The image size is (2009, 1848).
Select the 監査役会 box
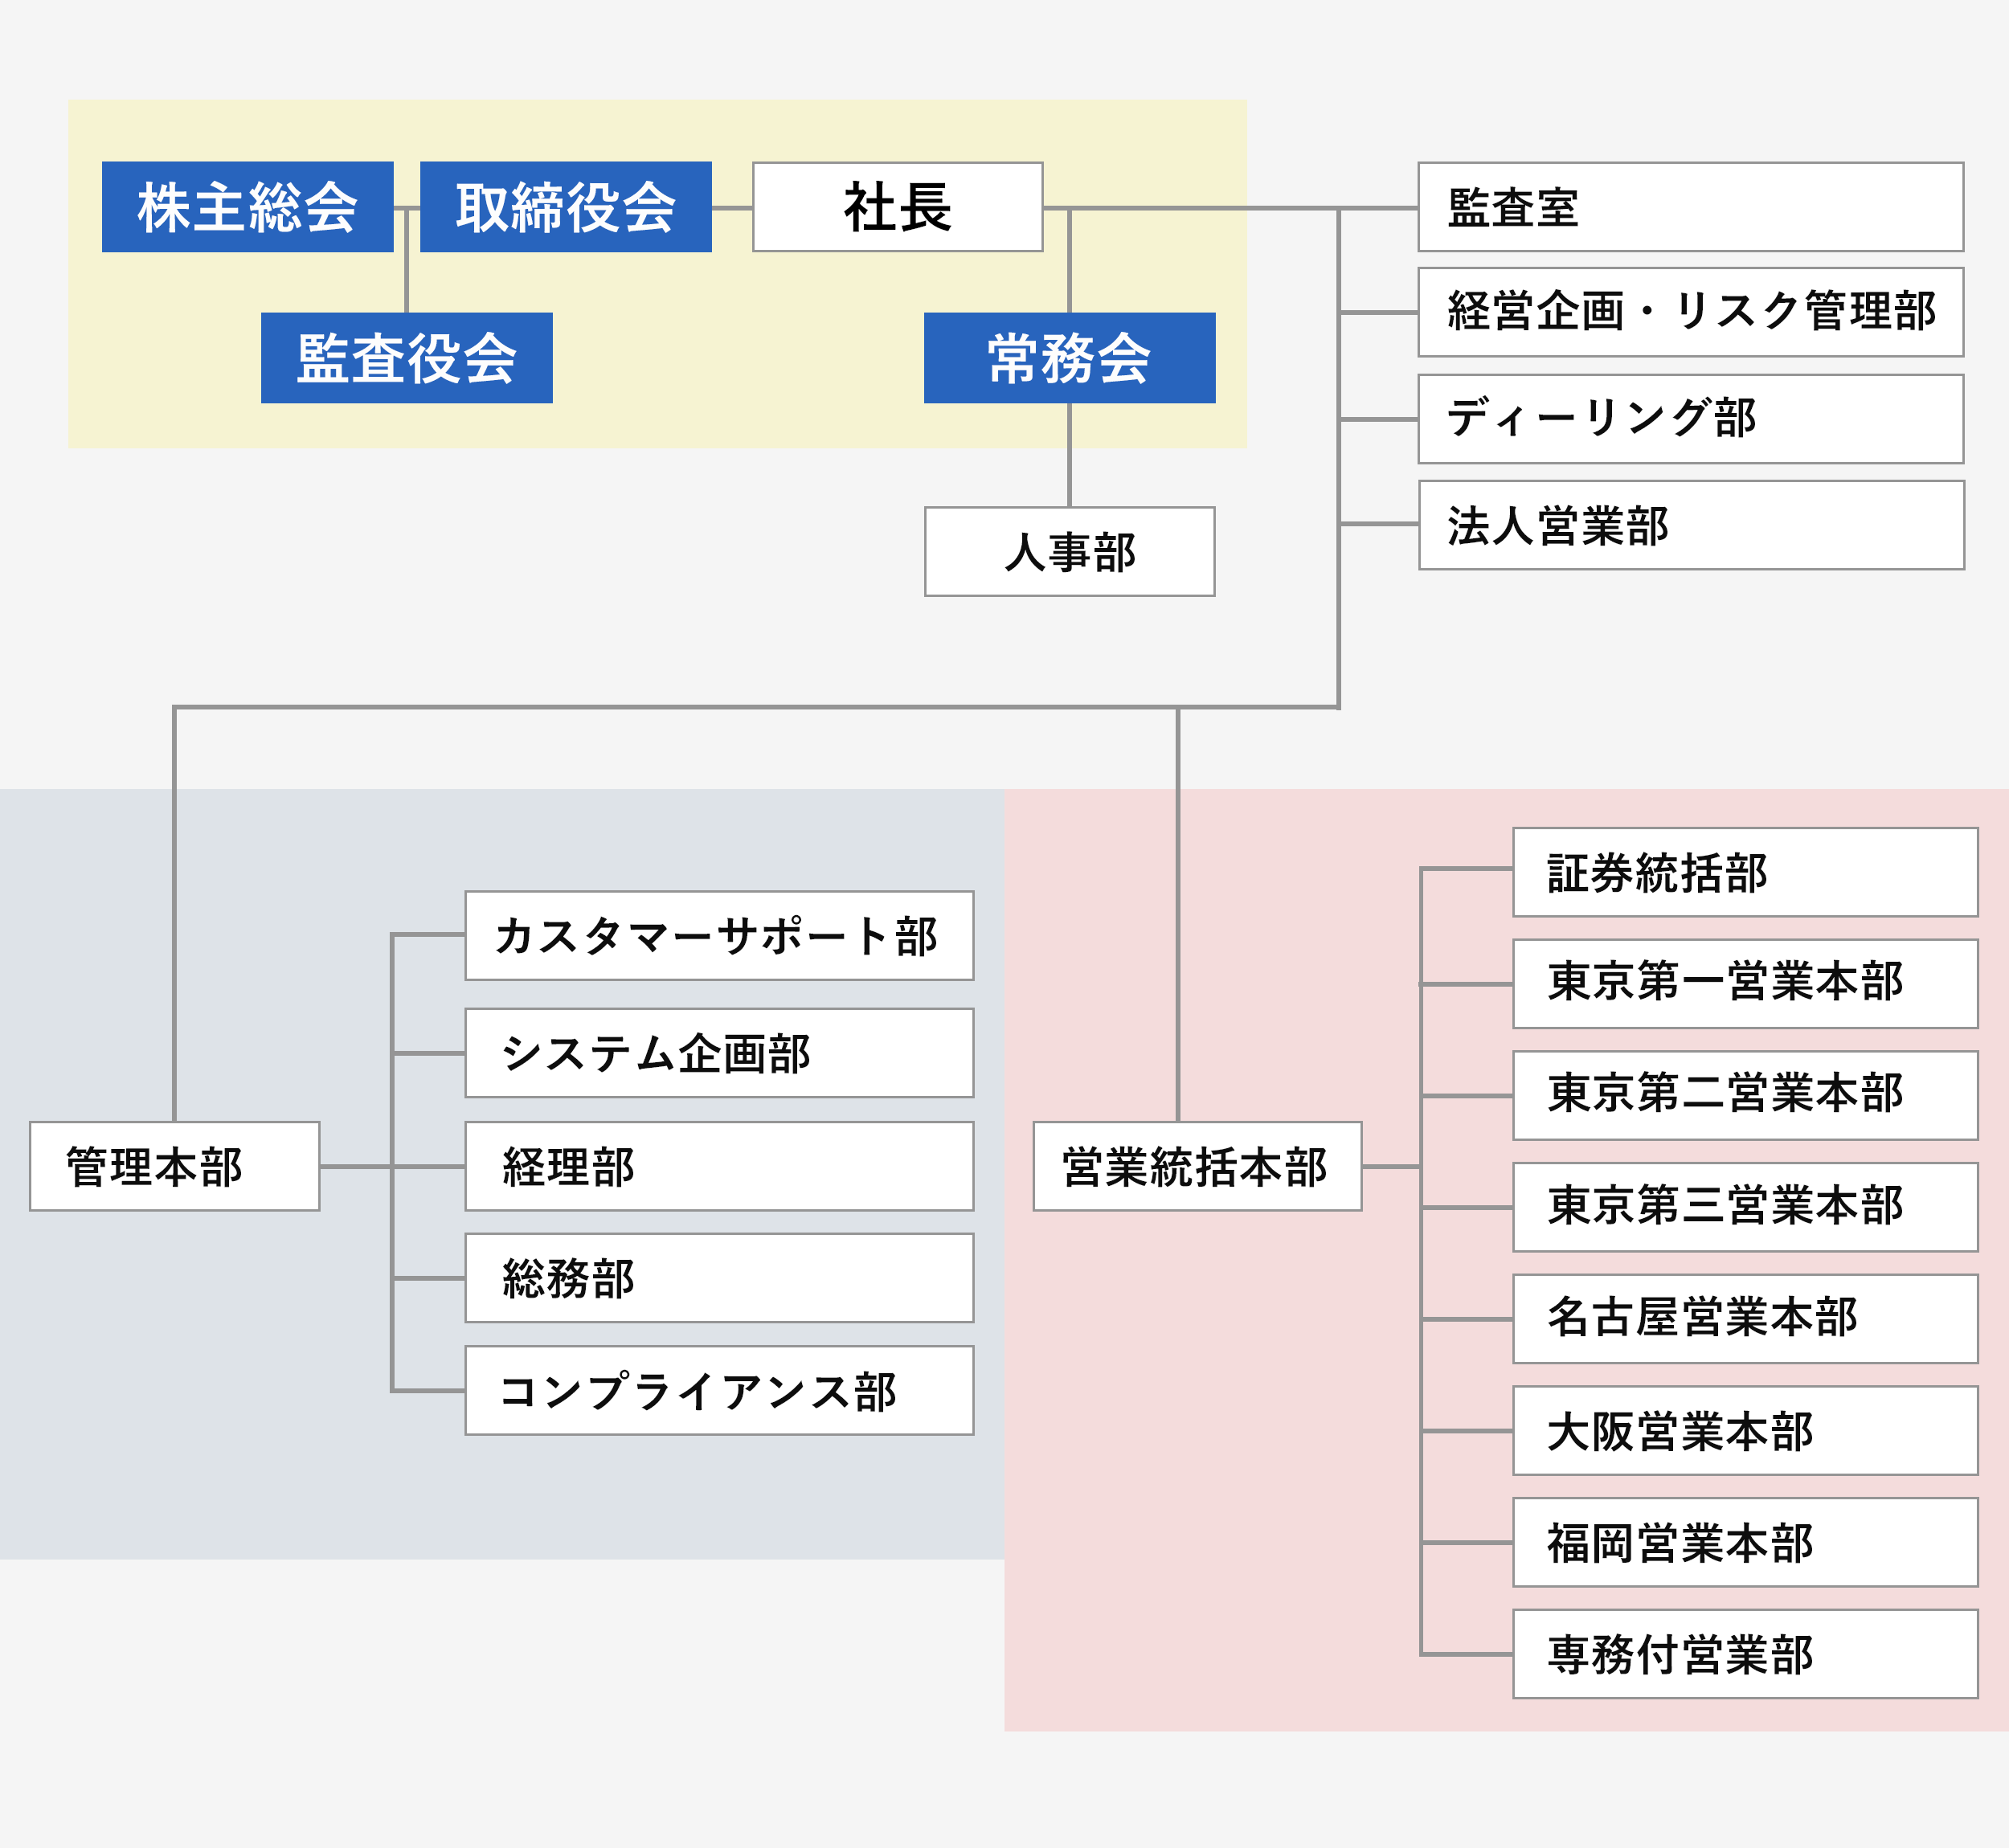coord(406,358)
